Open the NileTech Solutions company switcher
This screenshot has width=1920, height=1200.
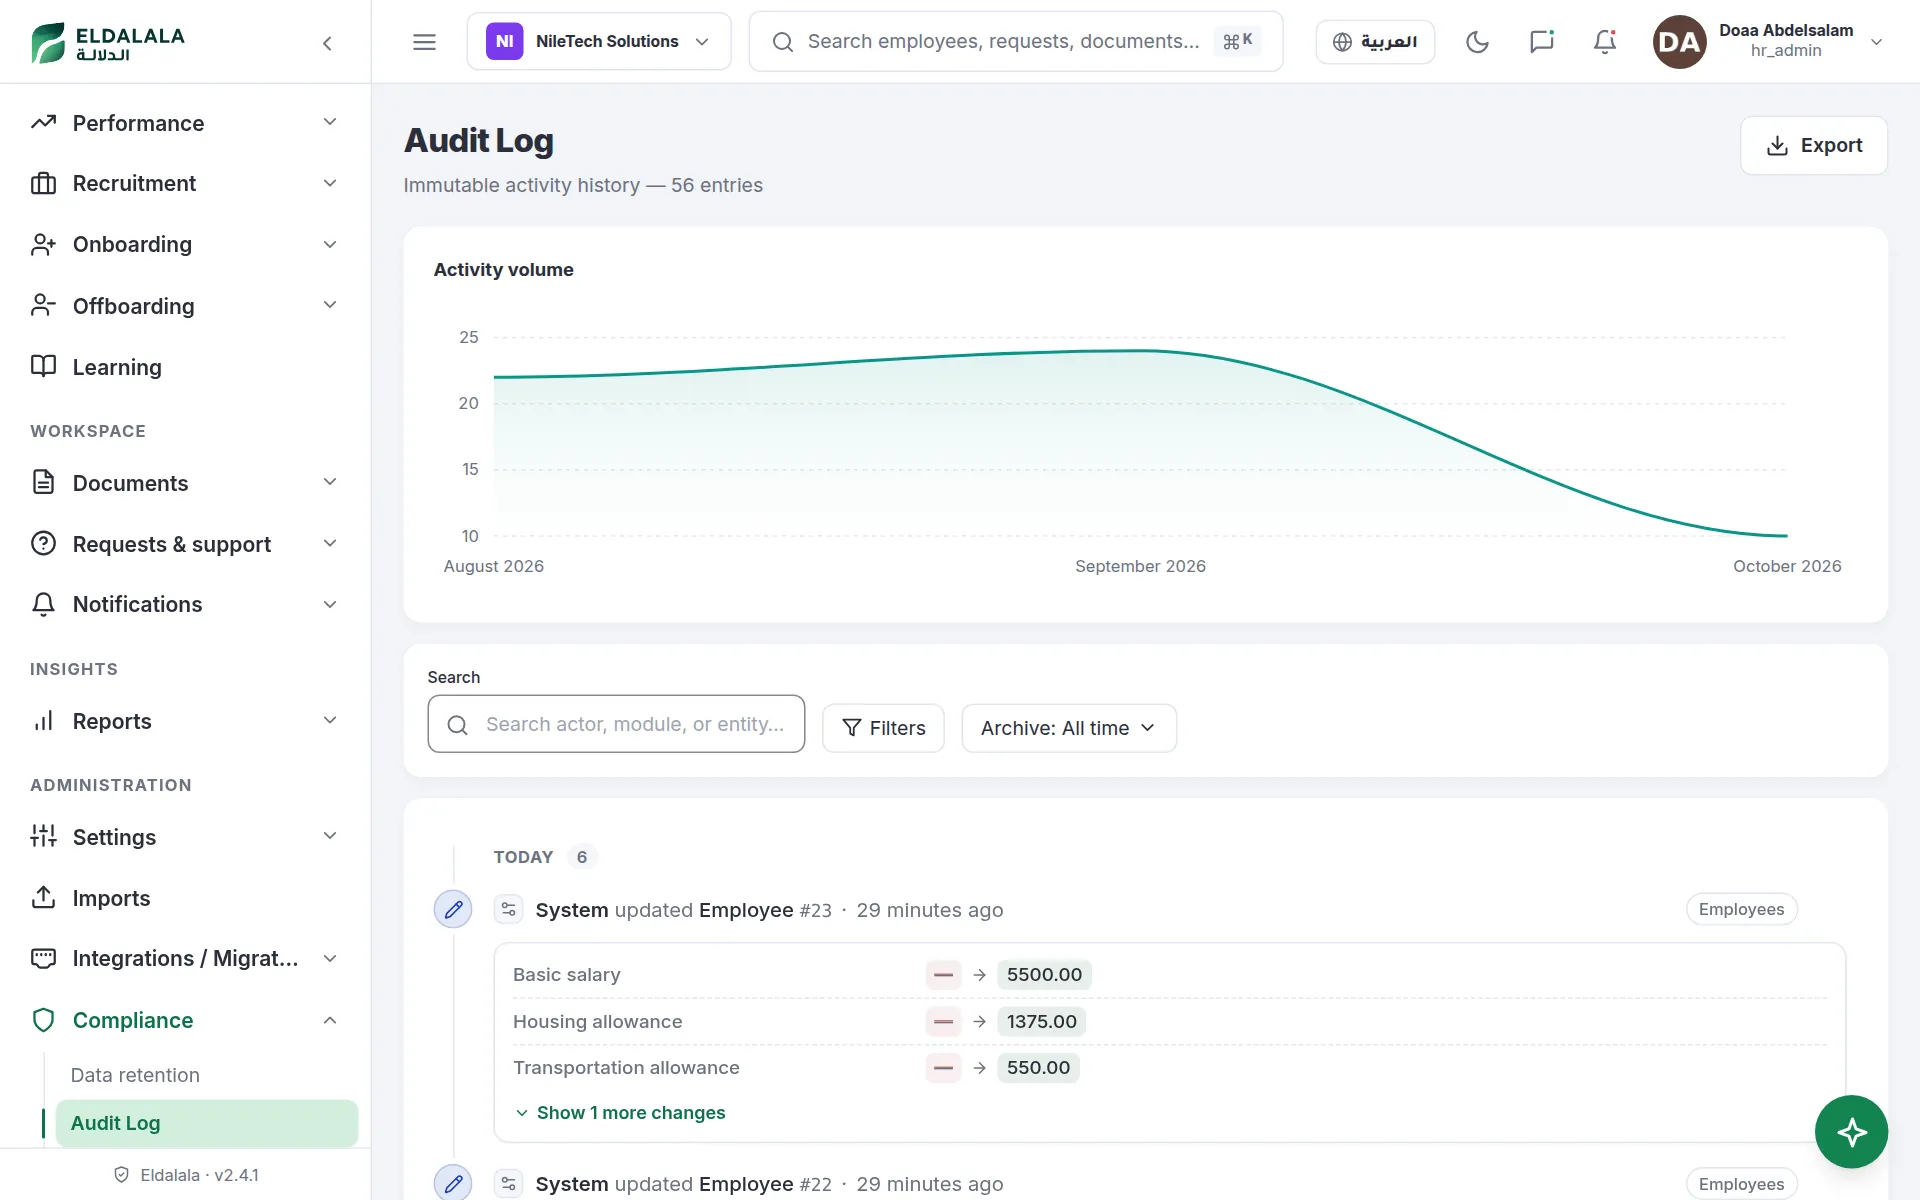(x=599, y=42)
